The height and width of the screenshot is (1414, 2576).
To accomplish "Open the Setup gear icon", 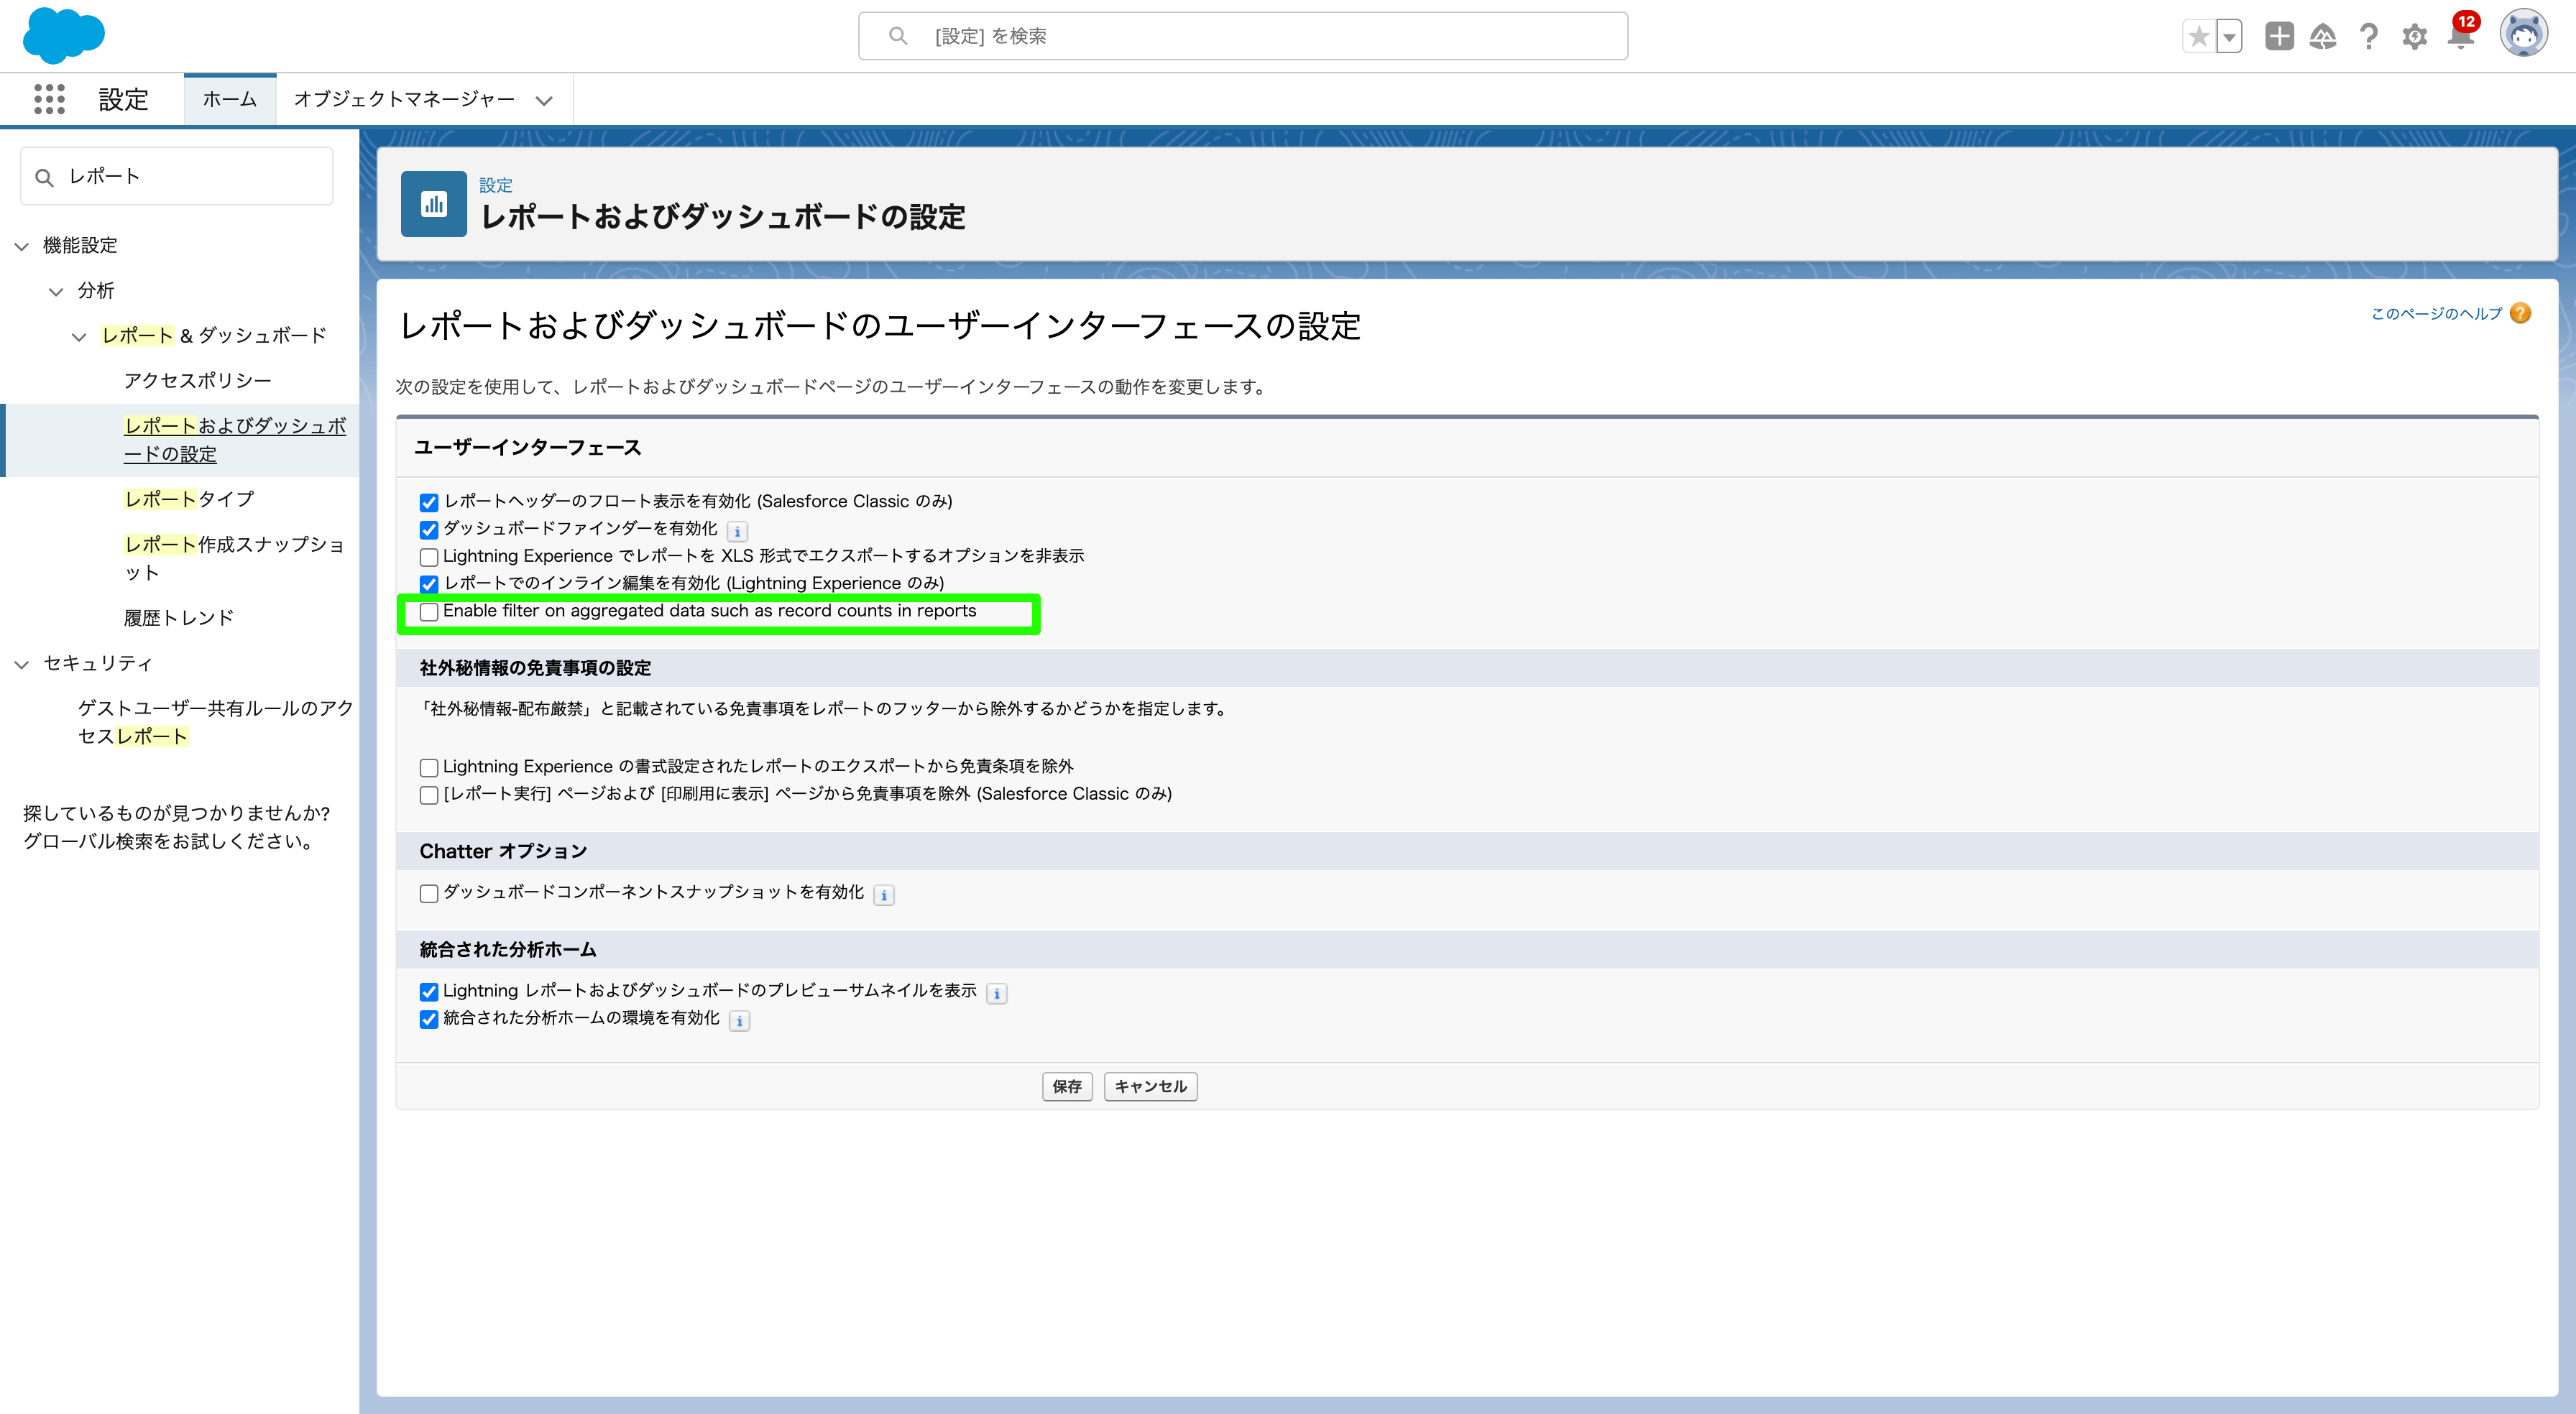I will (x=2414, y=38).
